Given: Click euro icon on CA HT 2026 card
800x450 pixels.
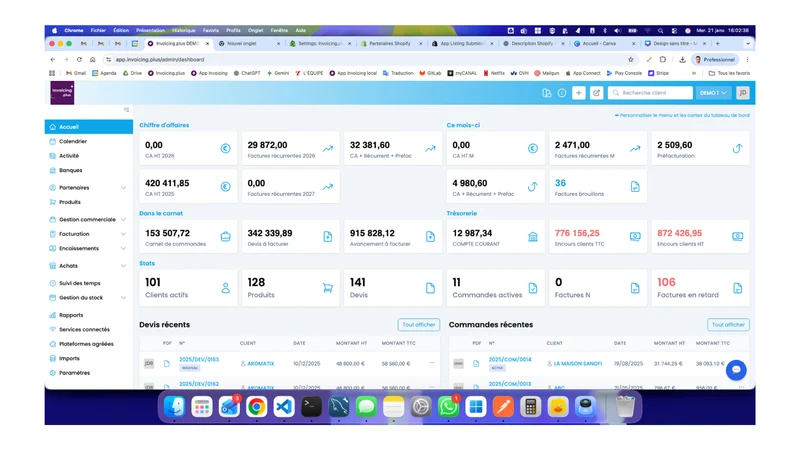Looking at the screenshot, I should click(x=226, y=148).
